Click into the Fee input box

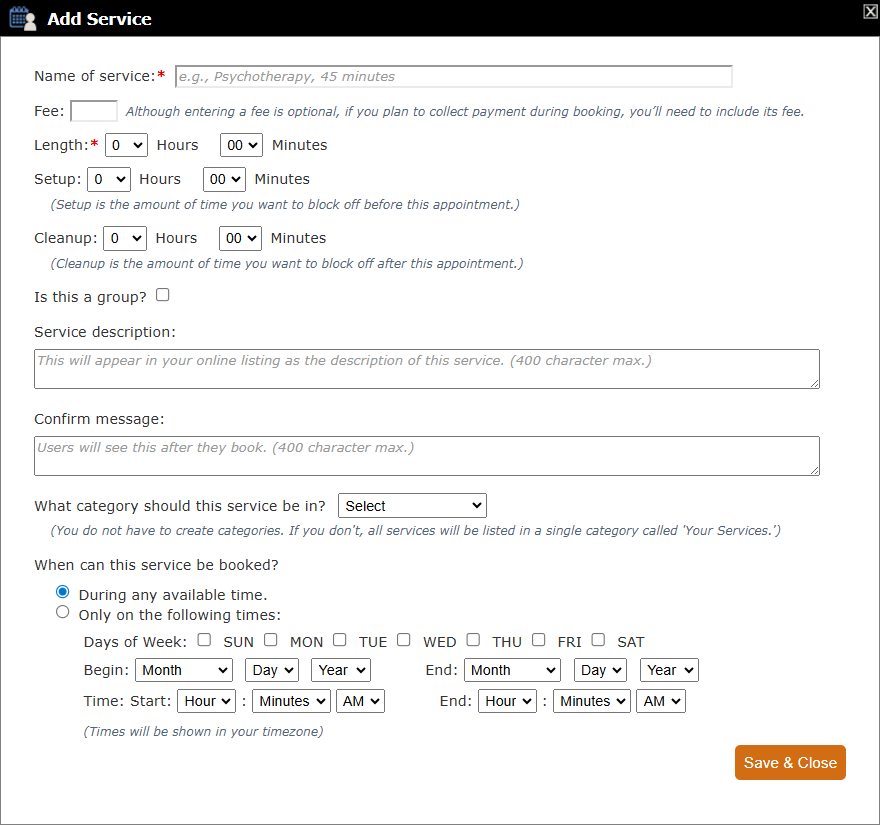click(94, 111)
